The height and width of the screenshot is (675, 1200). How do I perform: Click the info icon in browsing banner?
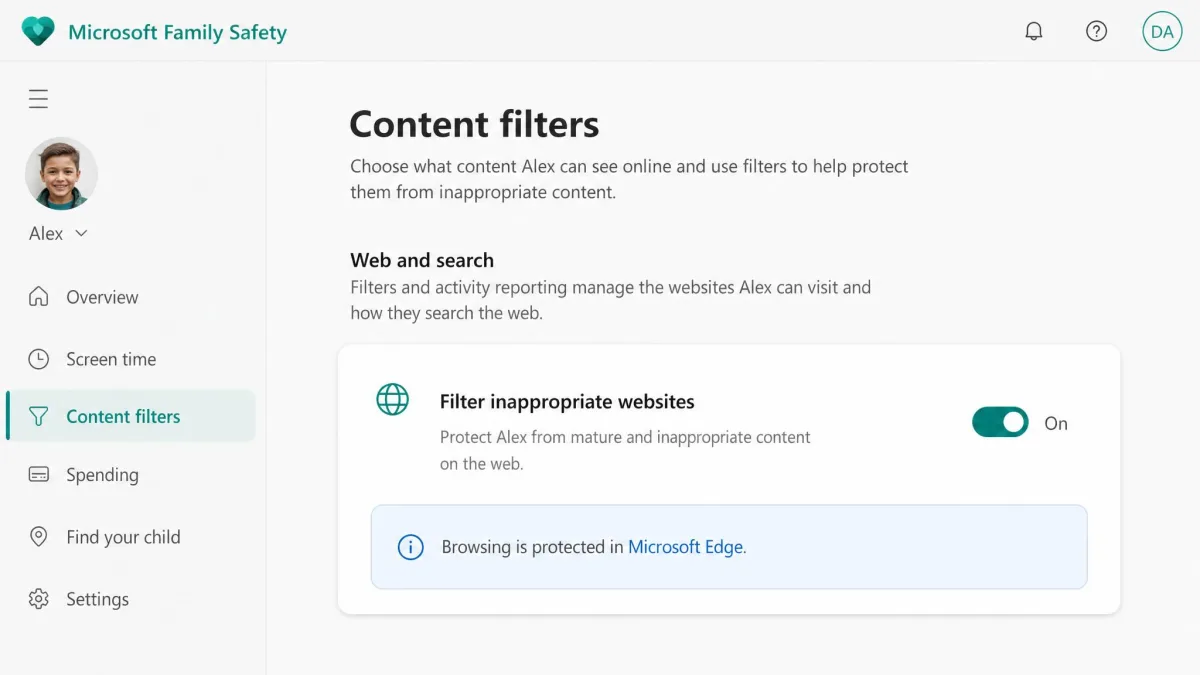[410, 547]
